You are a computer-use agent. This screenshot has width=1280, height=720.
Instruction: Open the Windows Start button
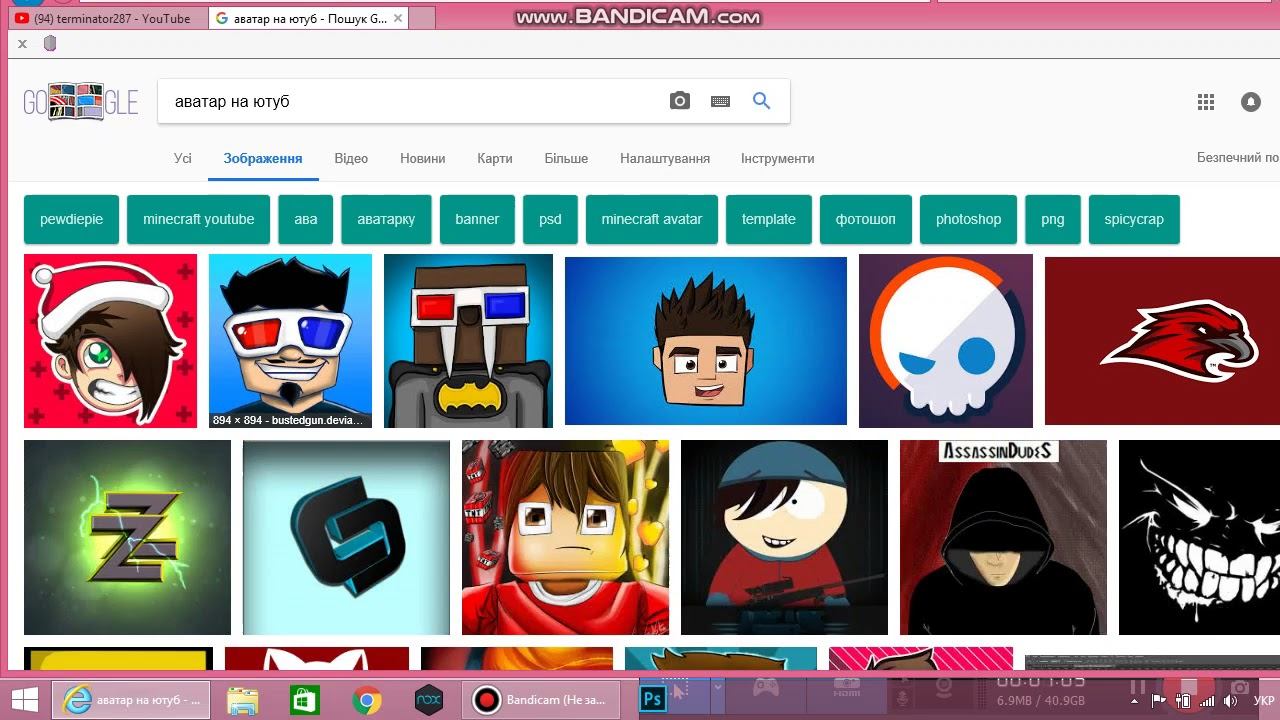25,700
